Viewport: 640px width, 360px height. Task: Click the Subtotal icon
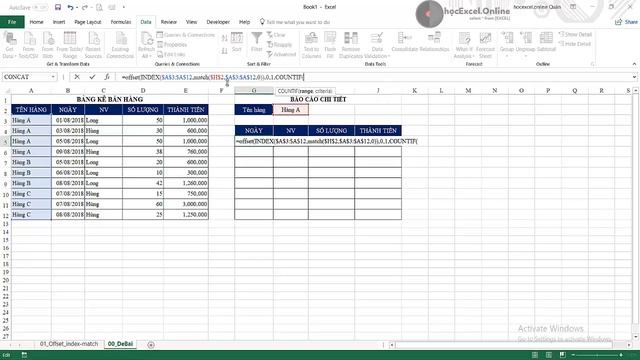click(x=546, y=42)
